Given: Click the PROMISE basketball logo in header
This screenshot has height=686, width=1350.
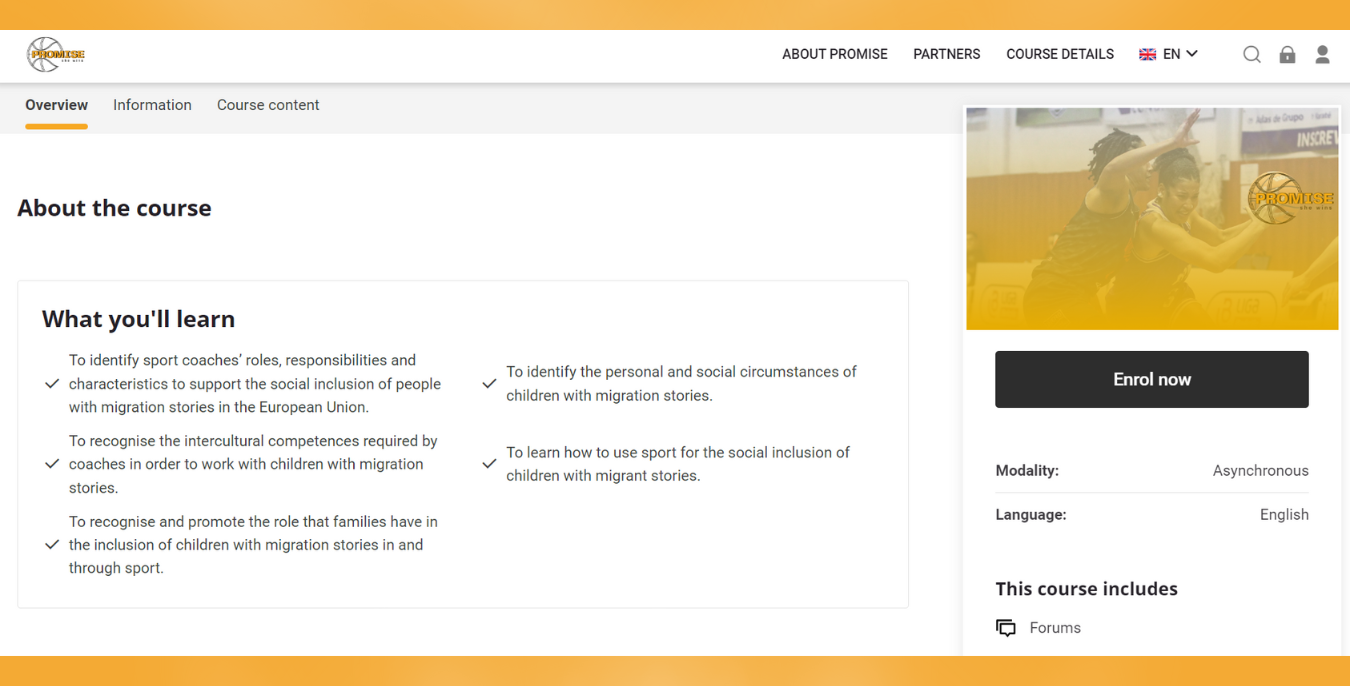Looking at the screenshot, I should click(56, 55).
